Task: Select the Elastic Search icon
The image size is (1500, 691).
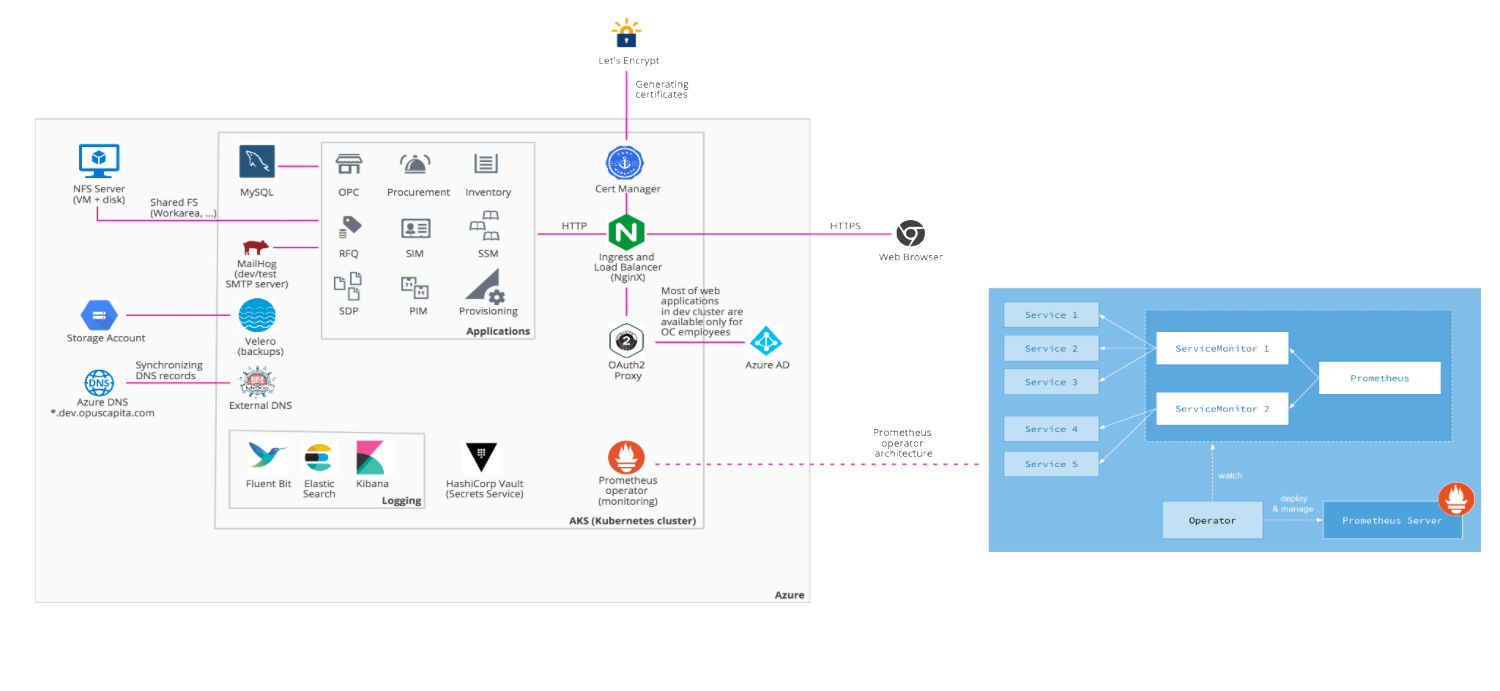Action: tap(319, 460)
